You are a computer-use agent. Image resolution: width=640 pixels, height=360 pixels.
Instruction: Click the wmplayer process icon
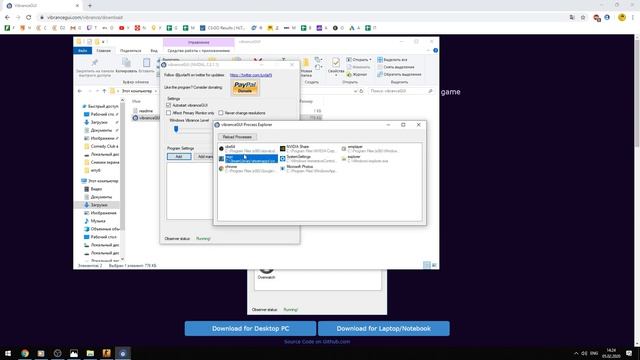click(344, 149)
